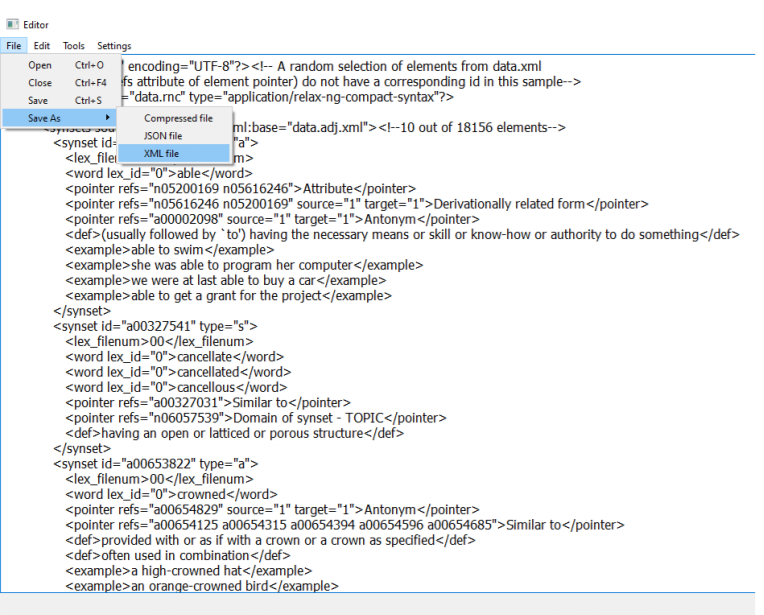Screen dimensions: 764x615
Task: Click def 'having an open or latticed' line
Action: tap(234, 433)
